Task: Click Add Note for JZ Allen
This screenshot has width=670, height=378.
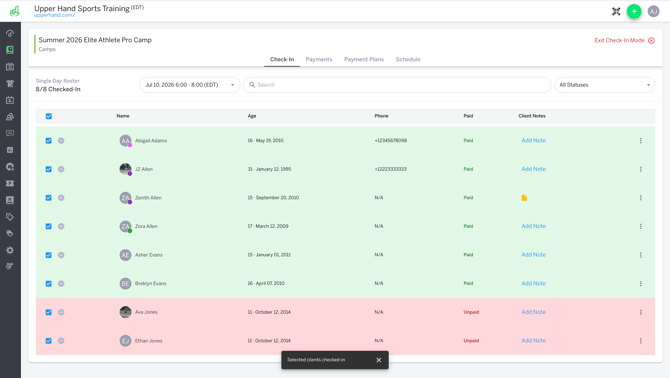Action: click(533, 169)
